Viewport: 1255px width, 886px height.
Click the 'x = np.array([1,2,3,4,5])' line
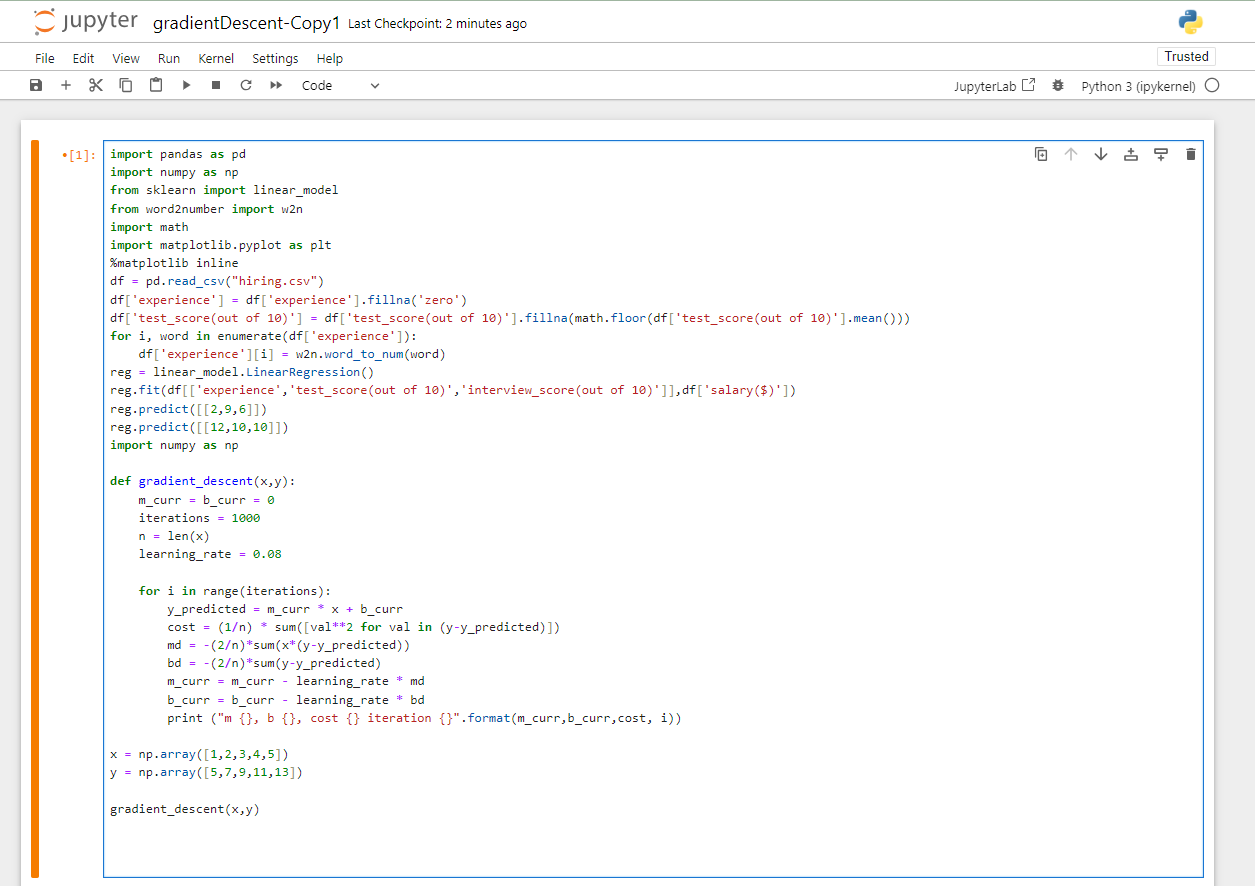(x=199, y=754)
